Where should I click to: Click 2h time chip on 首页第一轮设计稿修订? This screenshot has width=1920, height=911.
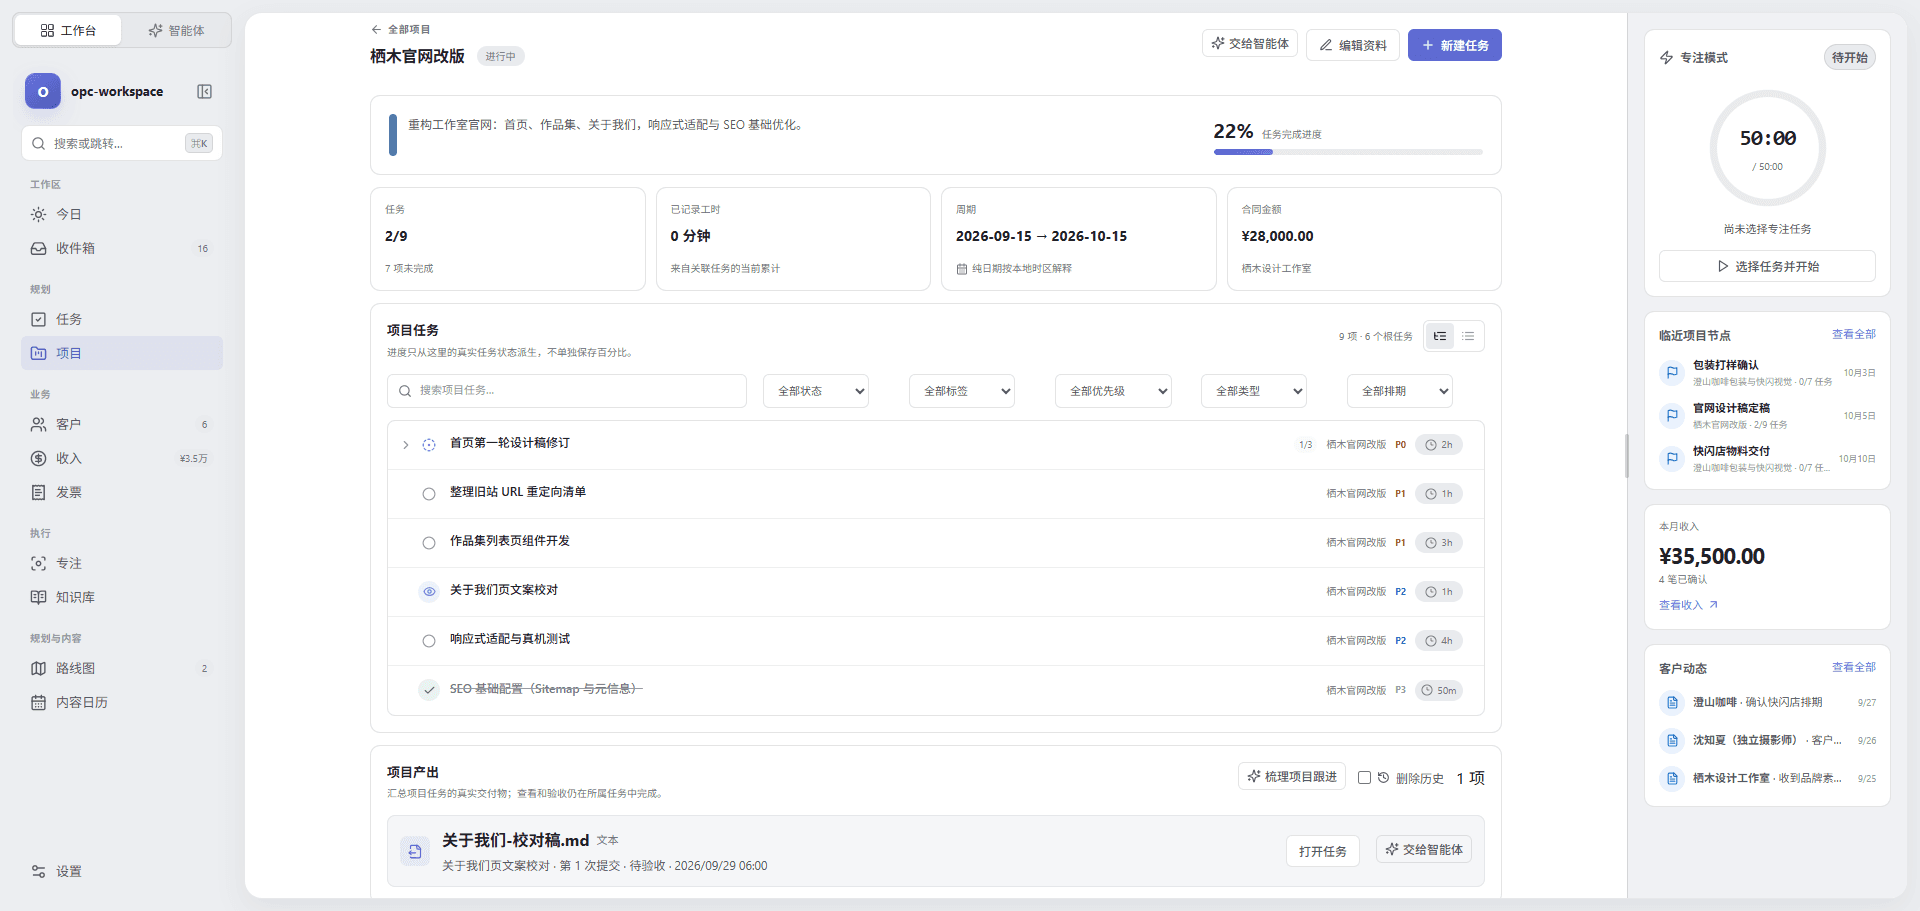pyautogui.click(x=1439, y=445)
